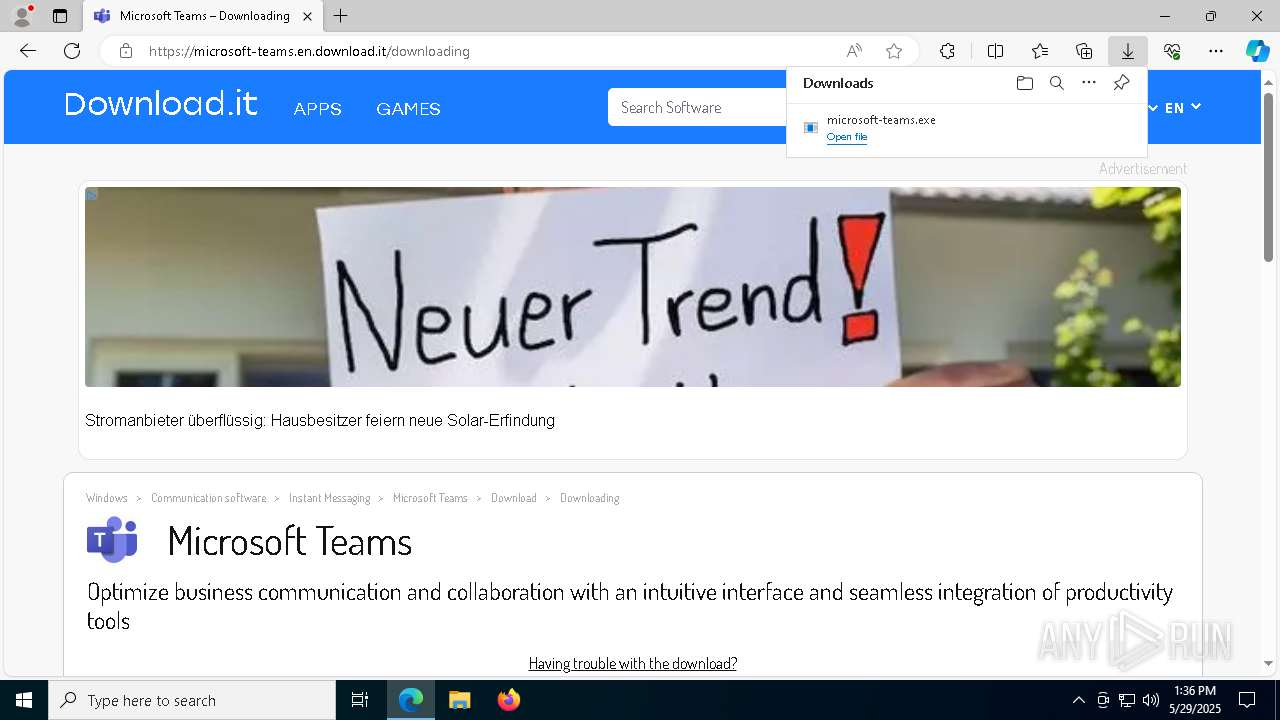Refresh the current page

72,51
